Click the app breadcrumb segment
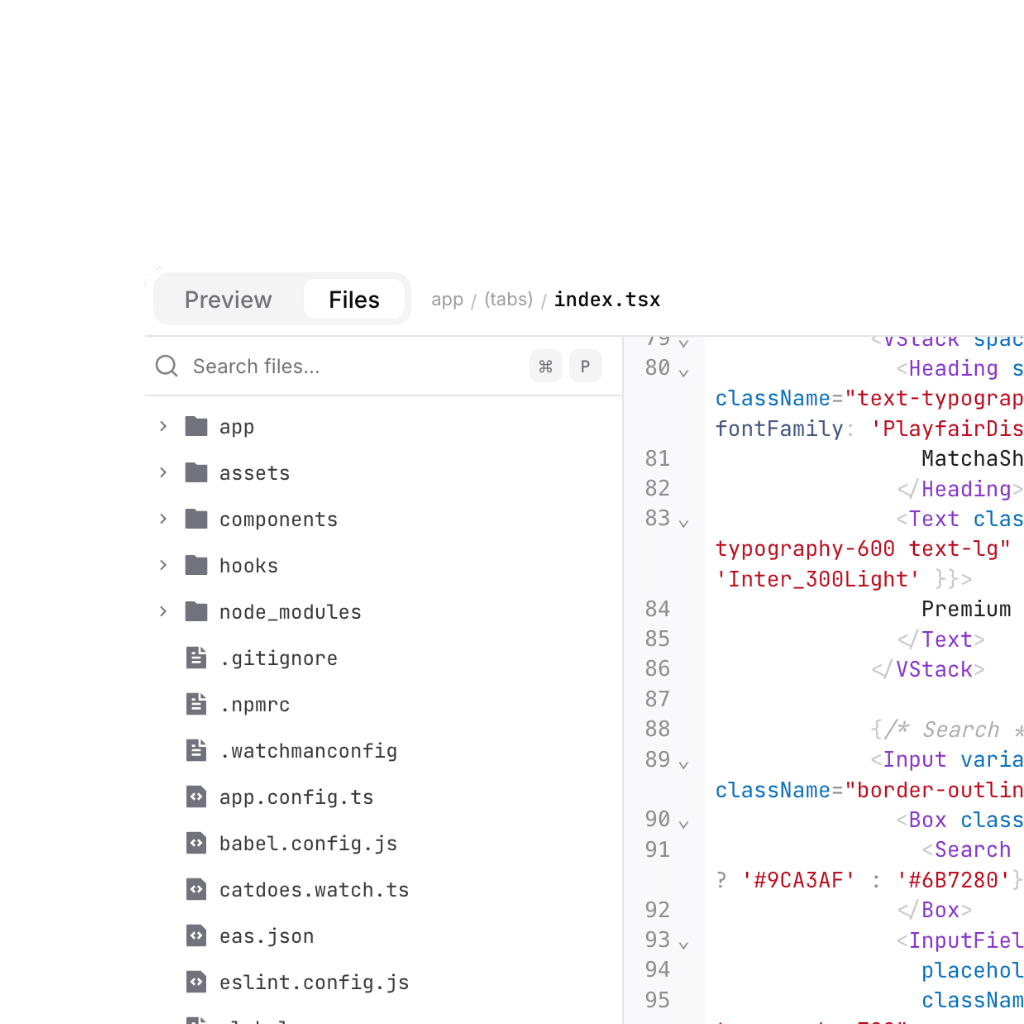The height and width of the screenshot is (1024, 1024). pos(447,300)
